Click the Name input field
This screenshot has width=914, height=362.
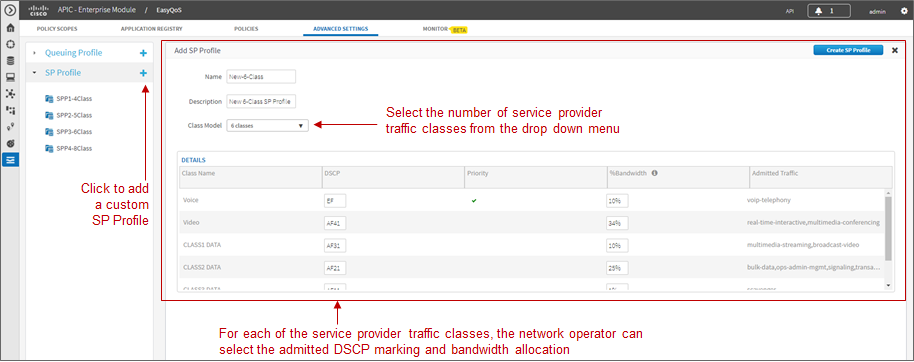coord(261,76)
